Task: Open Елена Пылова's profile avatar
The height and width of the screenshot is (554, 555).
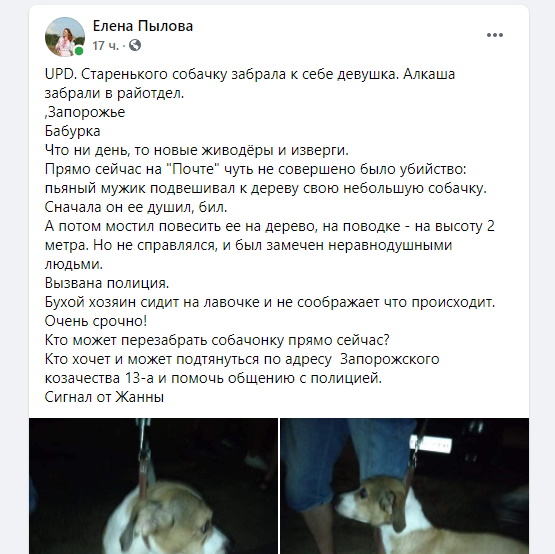Action: (65, 36)
